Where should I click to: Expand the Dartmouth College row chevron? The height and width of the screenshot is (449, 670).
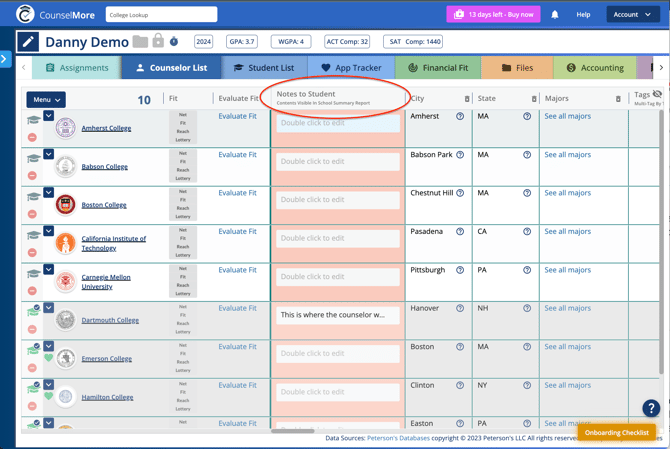pos(49,308)
